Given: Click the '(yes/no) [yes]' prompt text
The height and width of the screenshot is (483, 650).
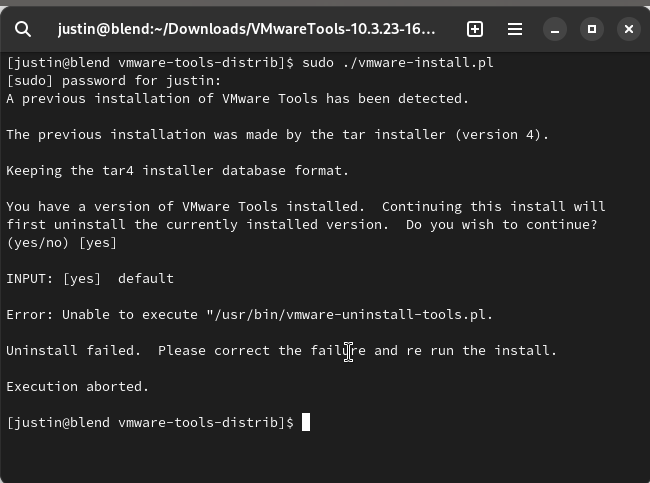Looking at the screenshot, I should (x=62, y=243).
